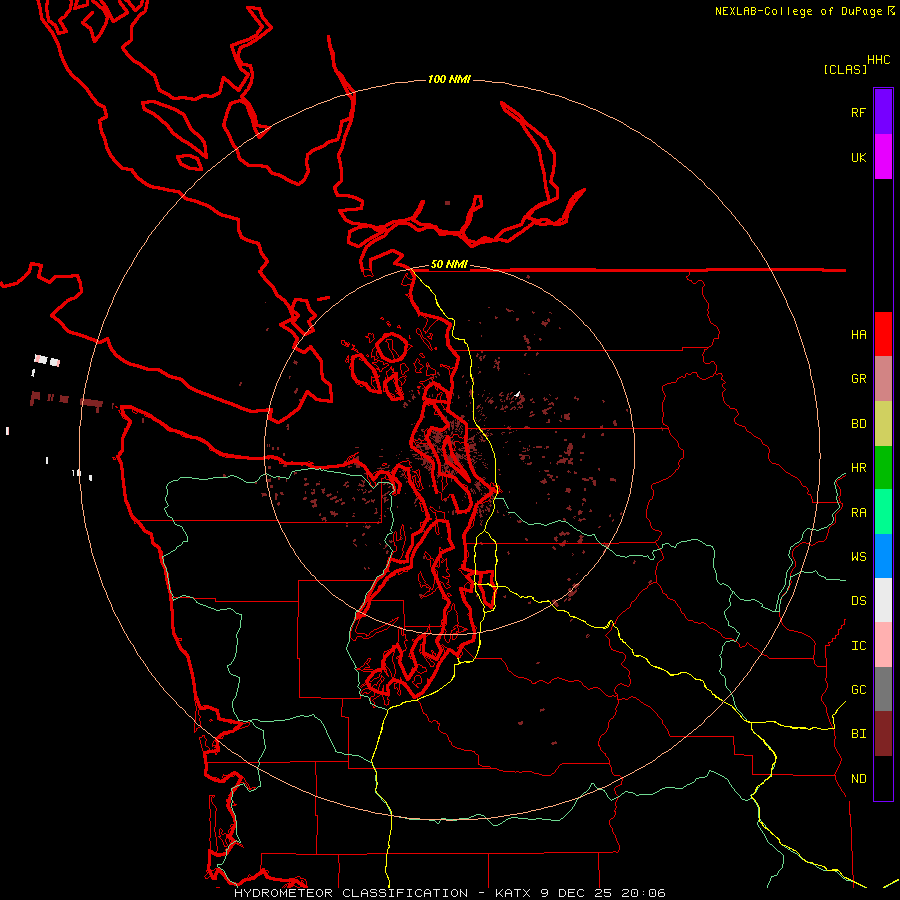Click the IC legend label
The image size is (900, 900).
(x=859, y=646)
